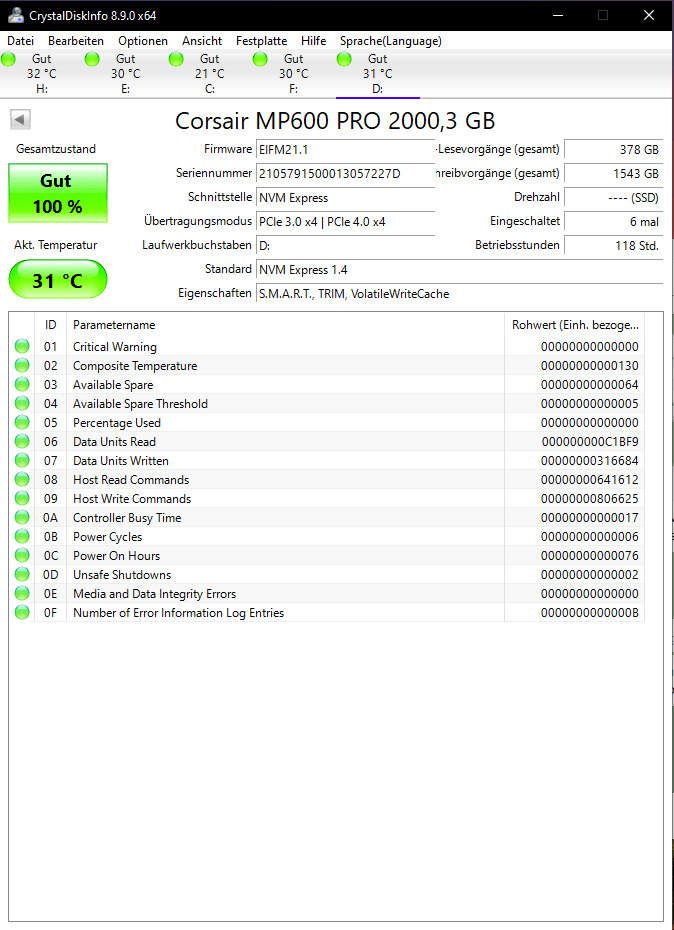Open the Optionen menu
674x930 pixels.
[143, 41]
